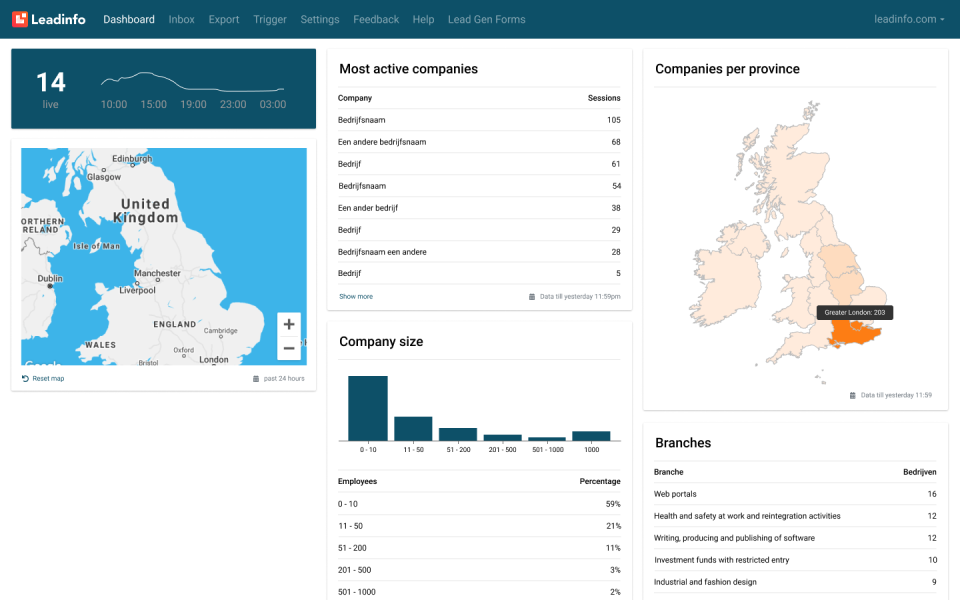Open the Trigger page
960x600 pixels.
click(x=270, y=19)
